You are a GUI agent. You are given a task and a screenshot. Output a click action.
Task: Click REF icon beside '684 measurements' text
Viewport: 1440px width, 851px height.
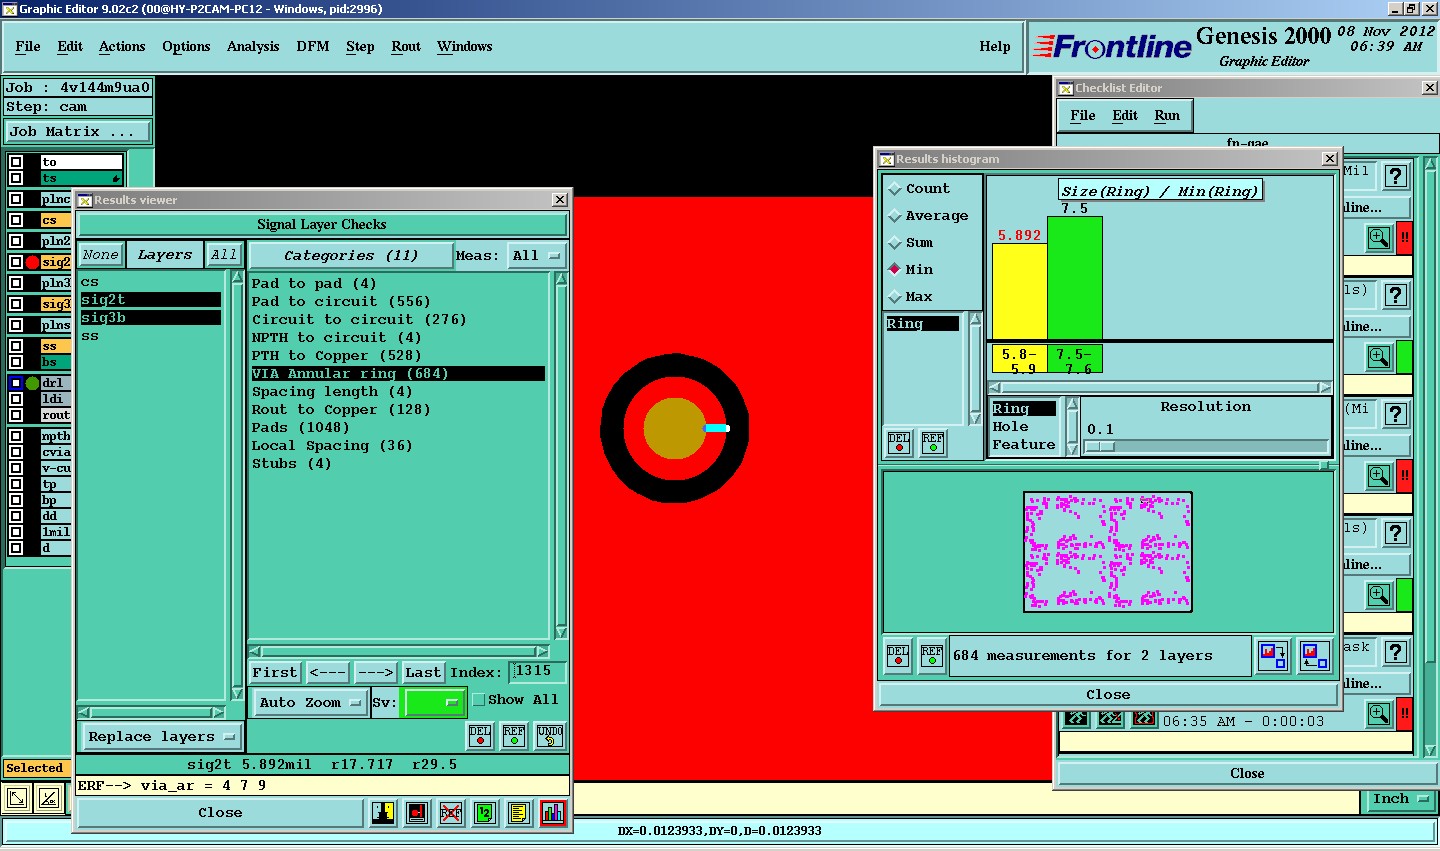point(932,656)
